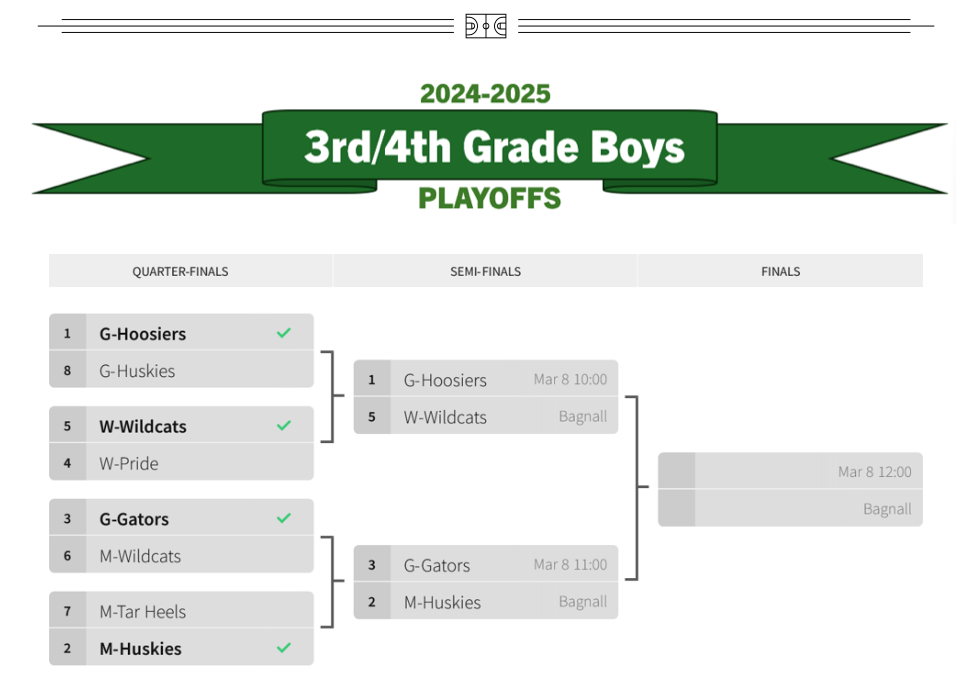Click the green checkmark beside W-Wildcats
The image size is (975, 699).
(284, 426)
